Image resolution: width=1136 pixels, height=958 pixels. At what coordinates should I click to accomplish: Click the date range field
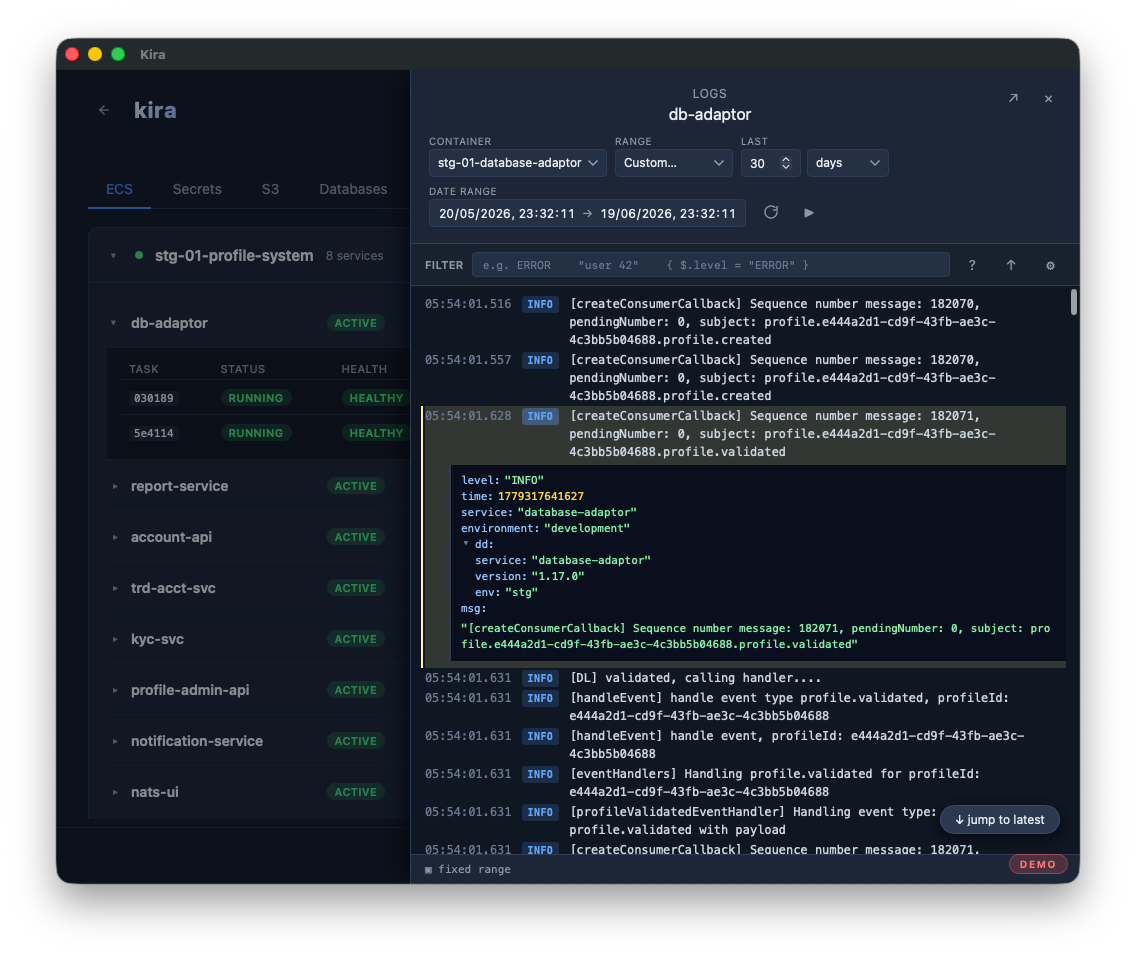tap(587, 213)
